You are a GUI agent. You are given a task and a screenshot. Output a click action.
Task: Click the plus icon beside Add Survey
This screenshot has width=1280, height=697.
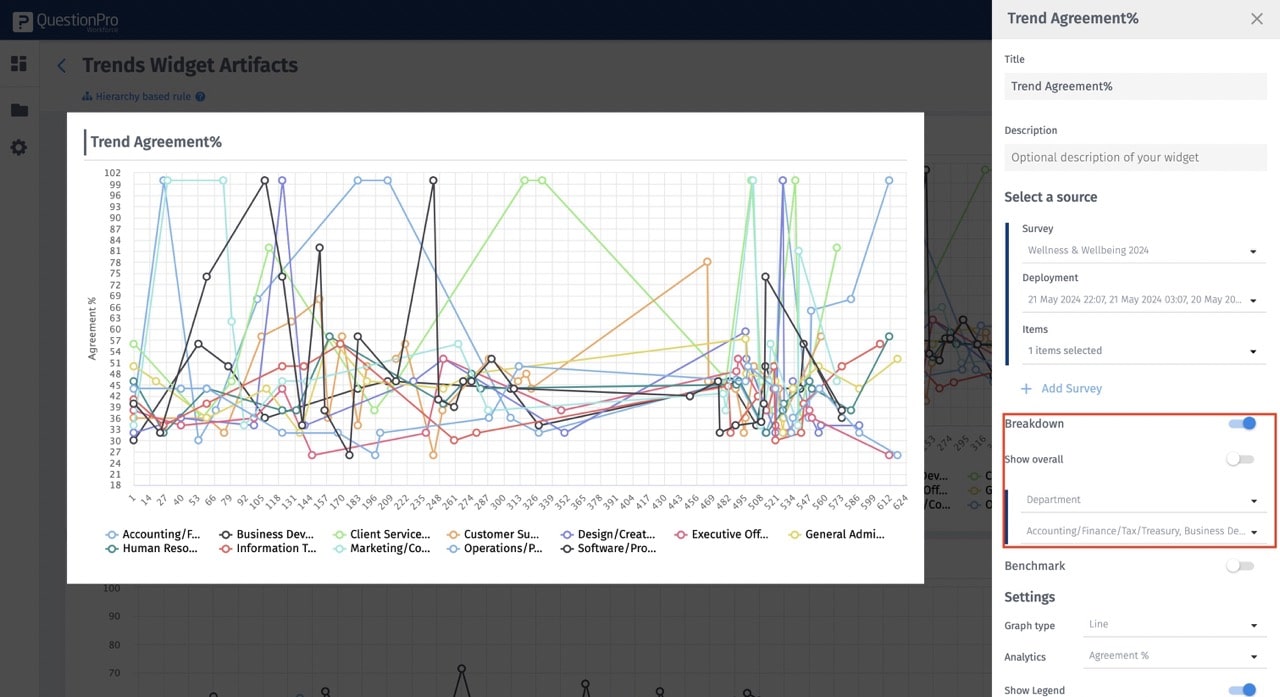click(1027, 388)
